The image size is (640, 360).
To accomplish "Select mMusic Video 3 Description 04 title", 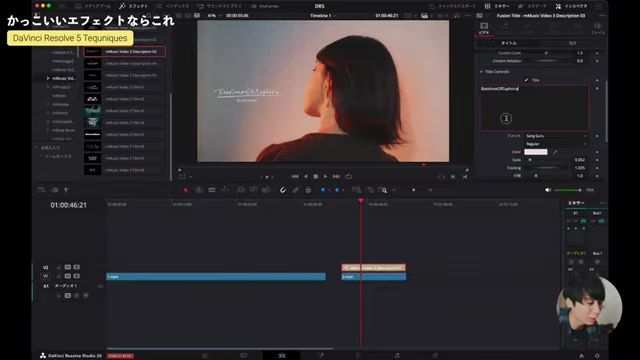I will tap(124, 64).
